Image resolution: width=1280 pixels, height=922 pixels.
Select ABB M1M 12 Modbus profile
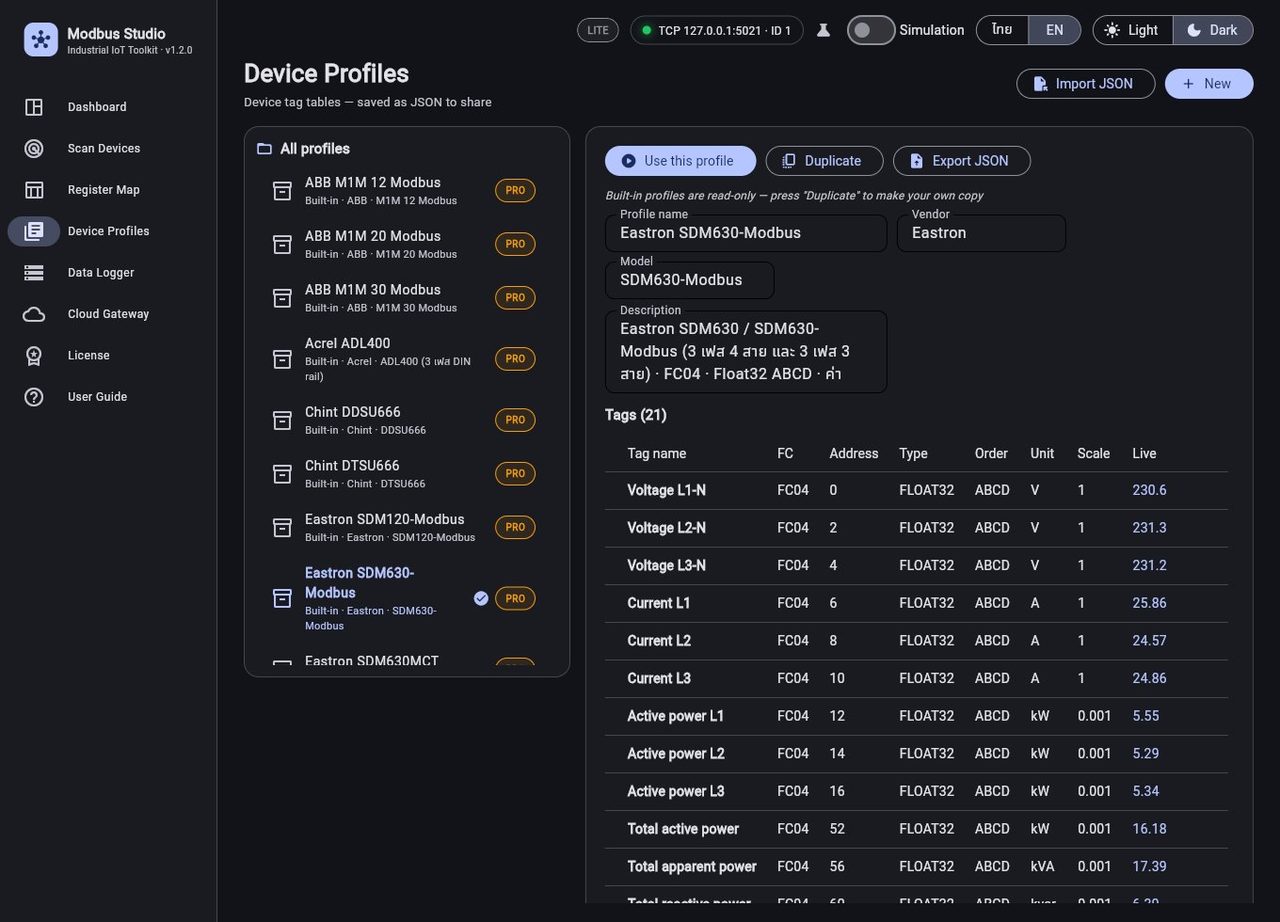click(406, 190)
